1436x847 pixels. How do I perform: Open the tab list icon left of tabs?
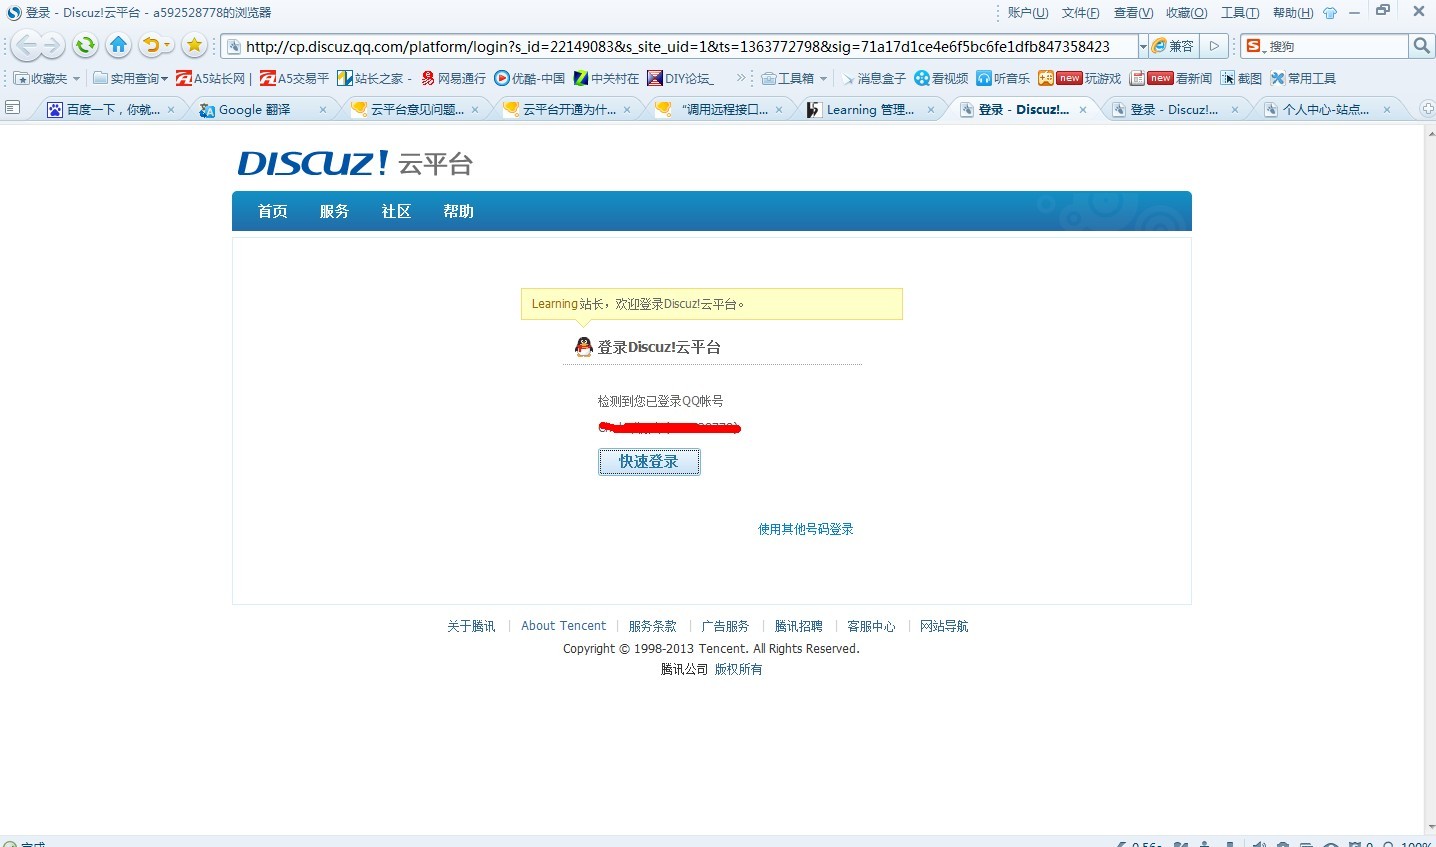13,108
